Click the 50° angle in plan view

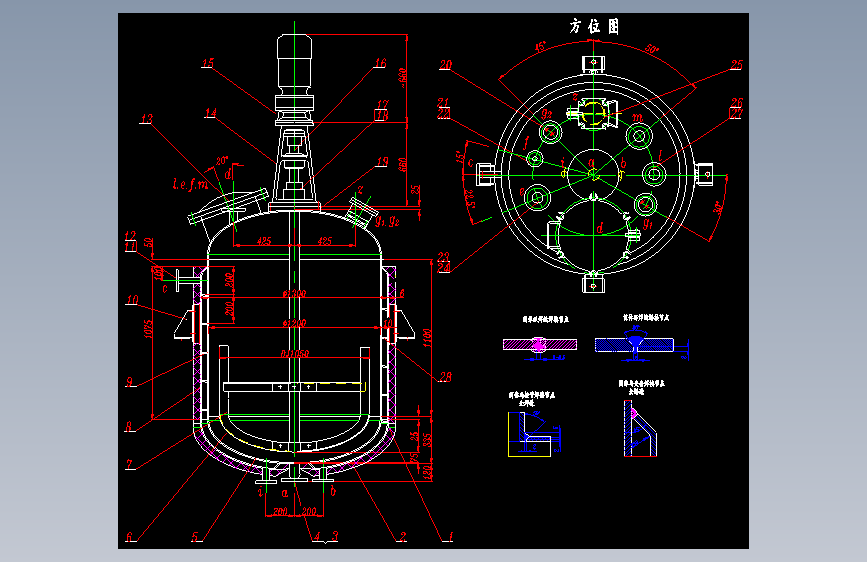[x=652, y=49]
